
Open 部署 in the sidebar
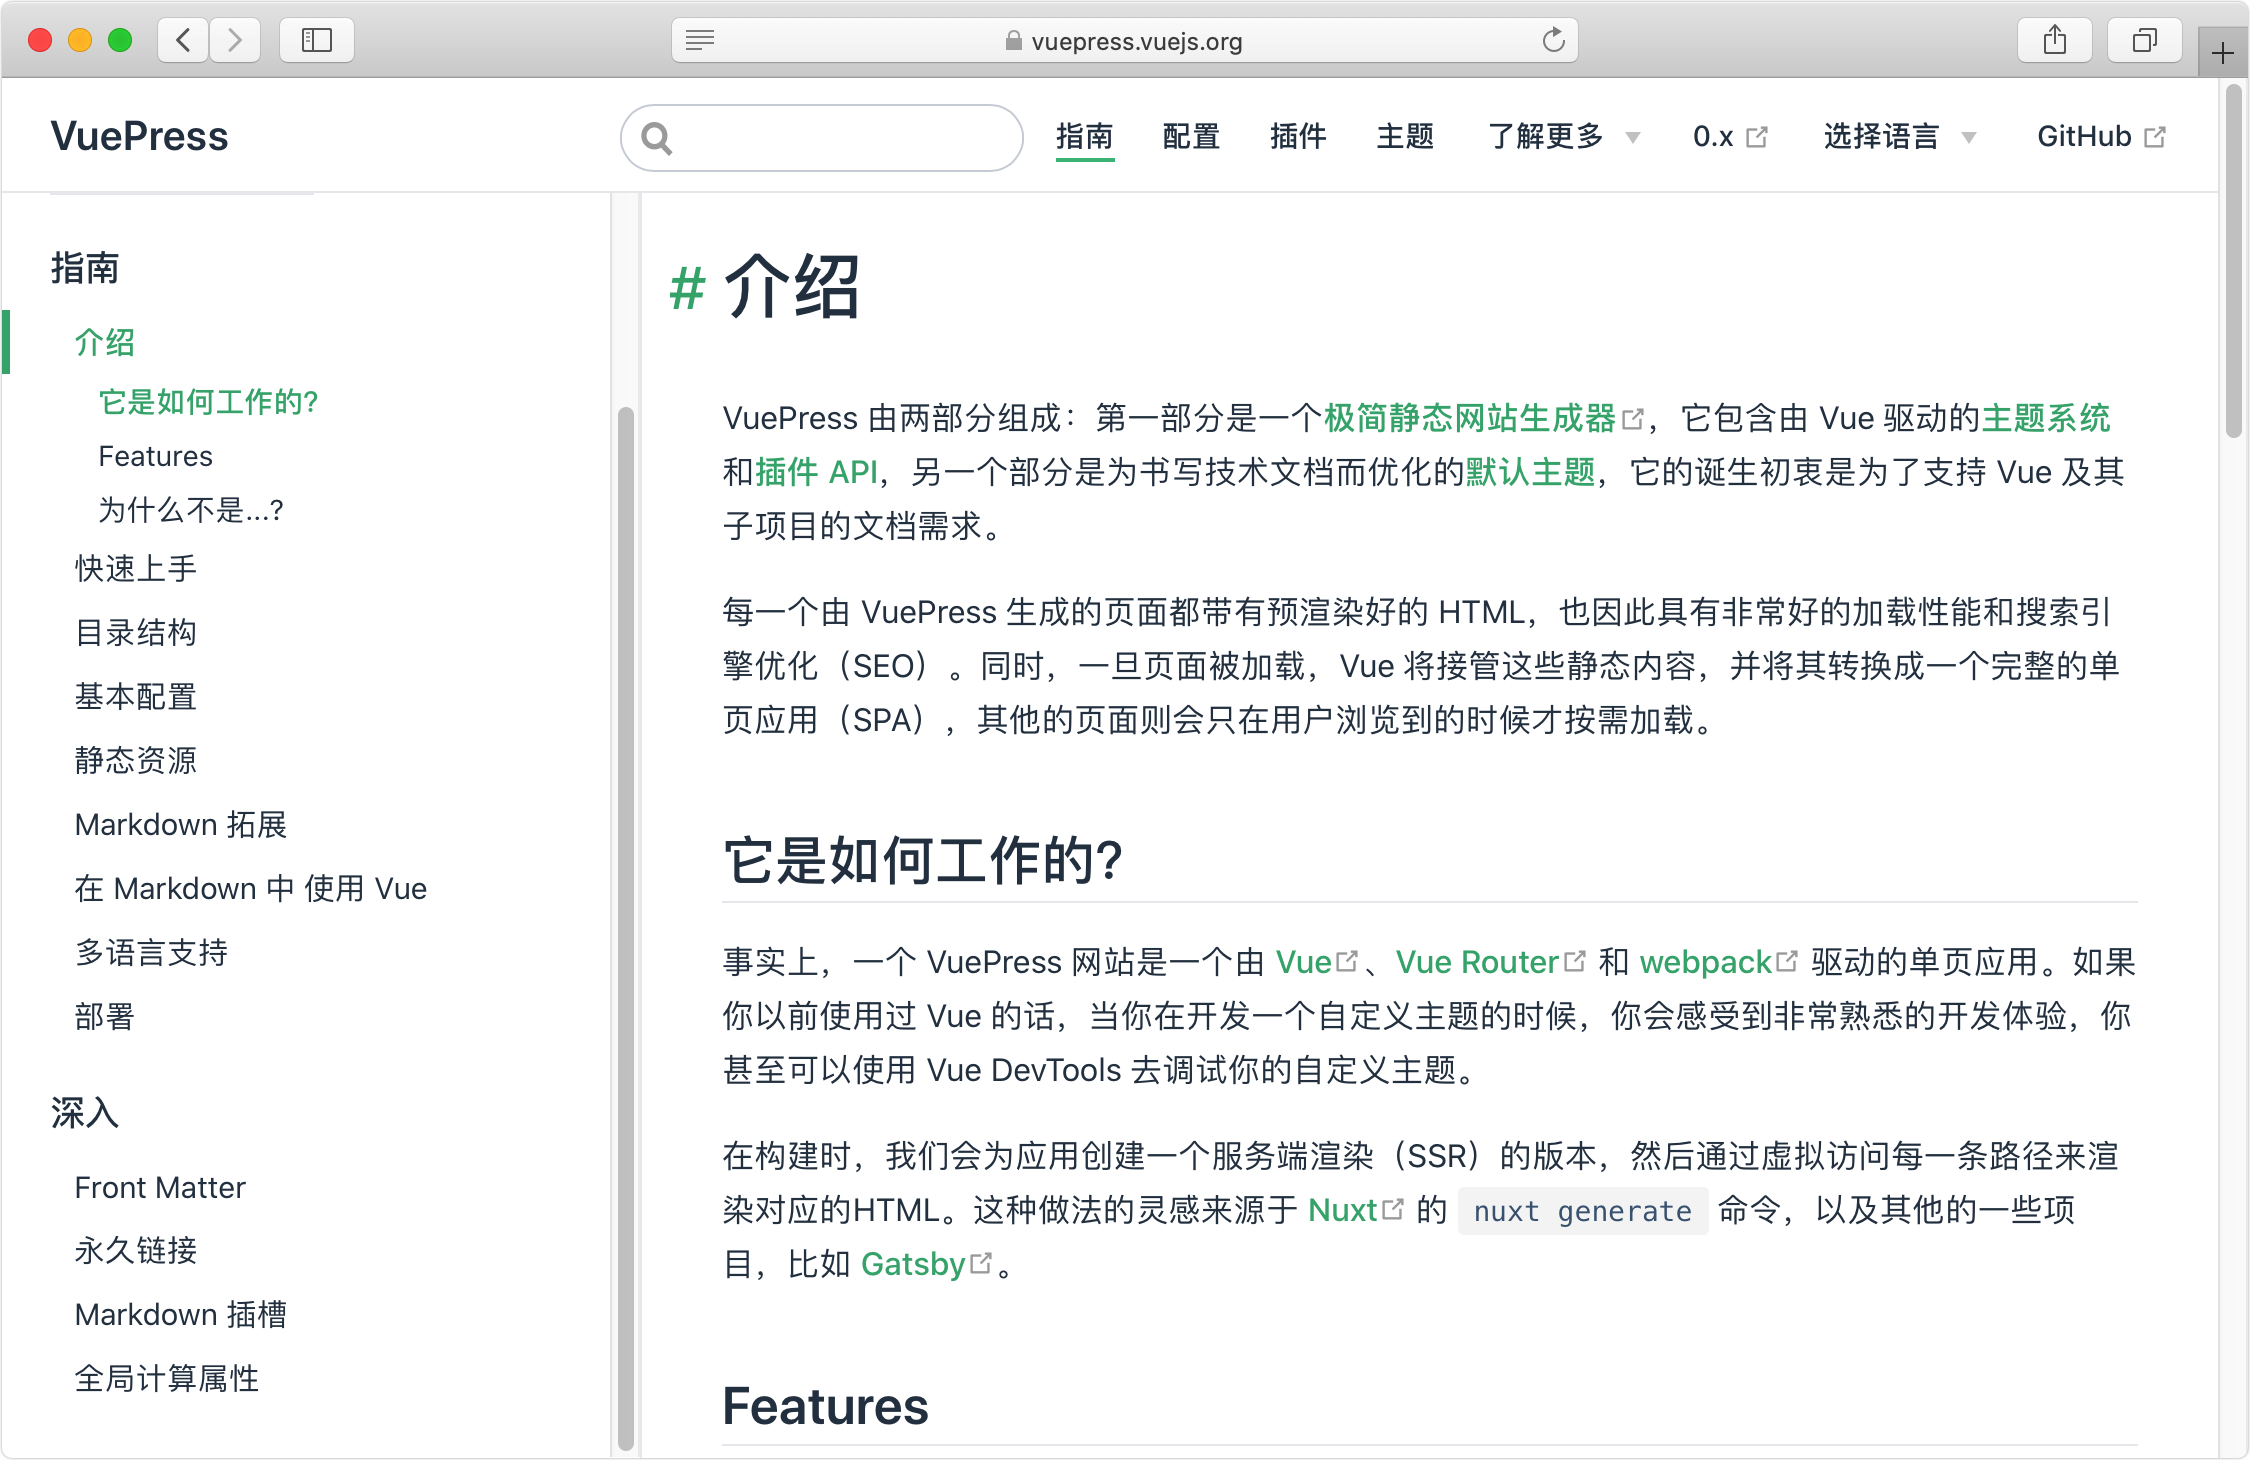(105, 1017)
